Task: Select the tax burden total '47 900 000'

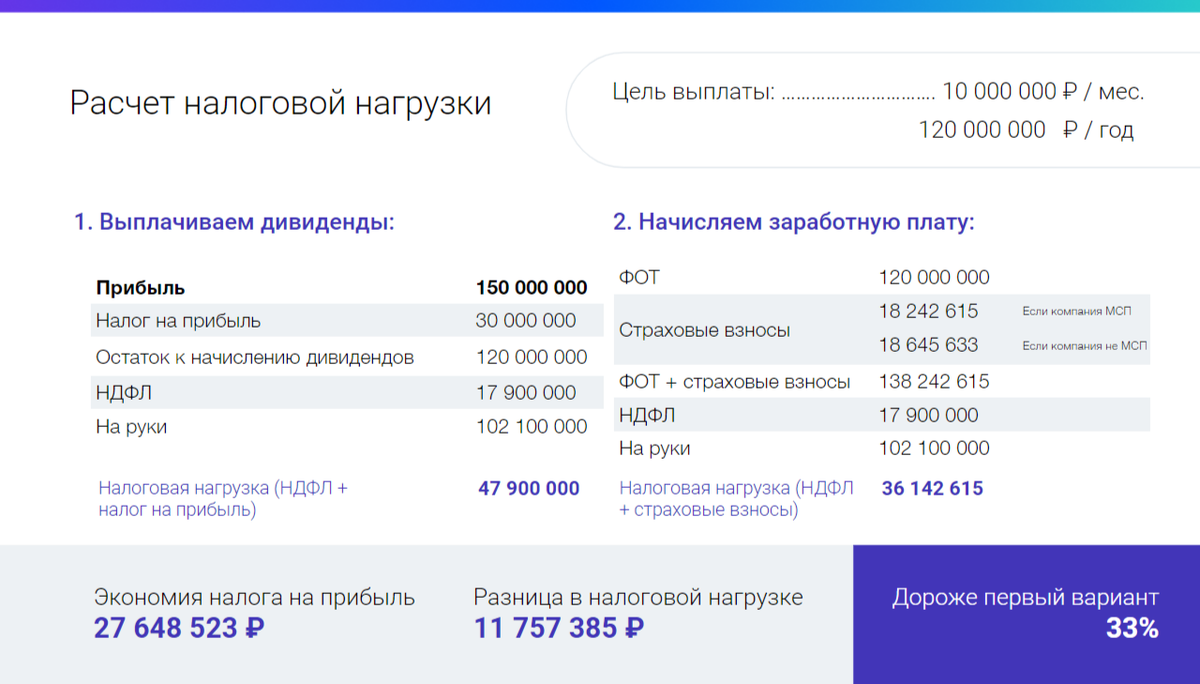Action: (529, 489)
